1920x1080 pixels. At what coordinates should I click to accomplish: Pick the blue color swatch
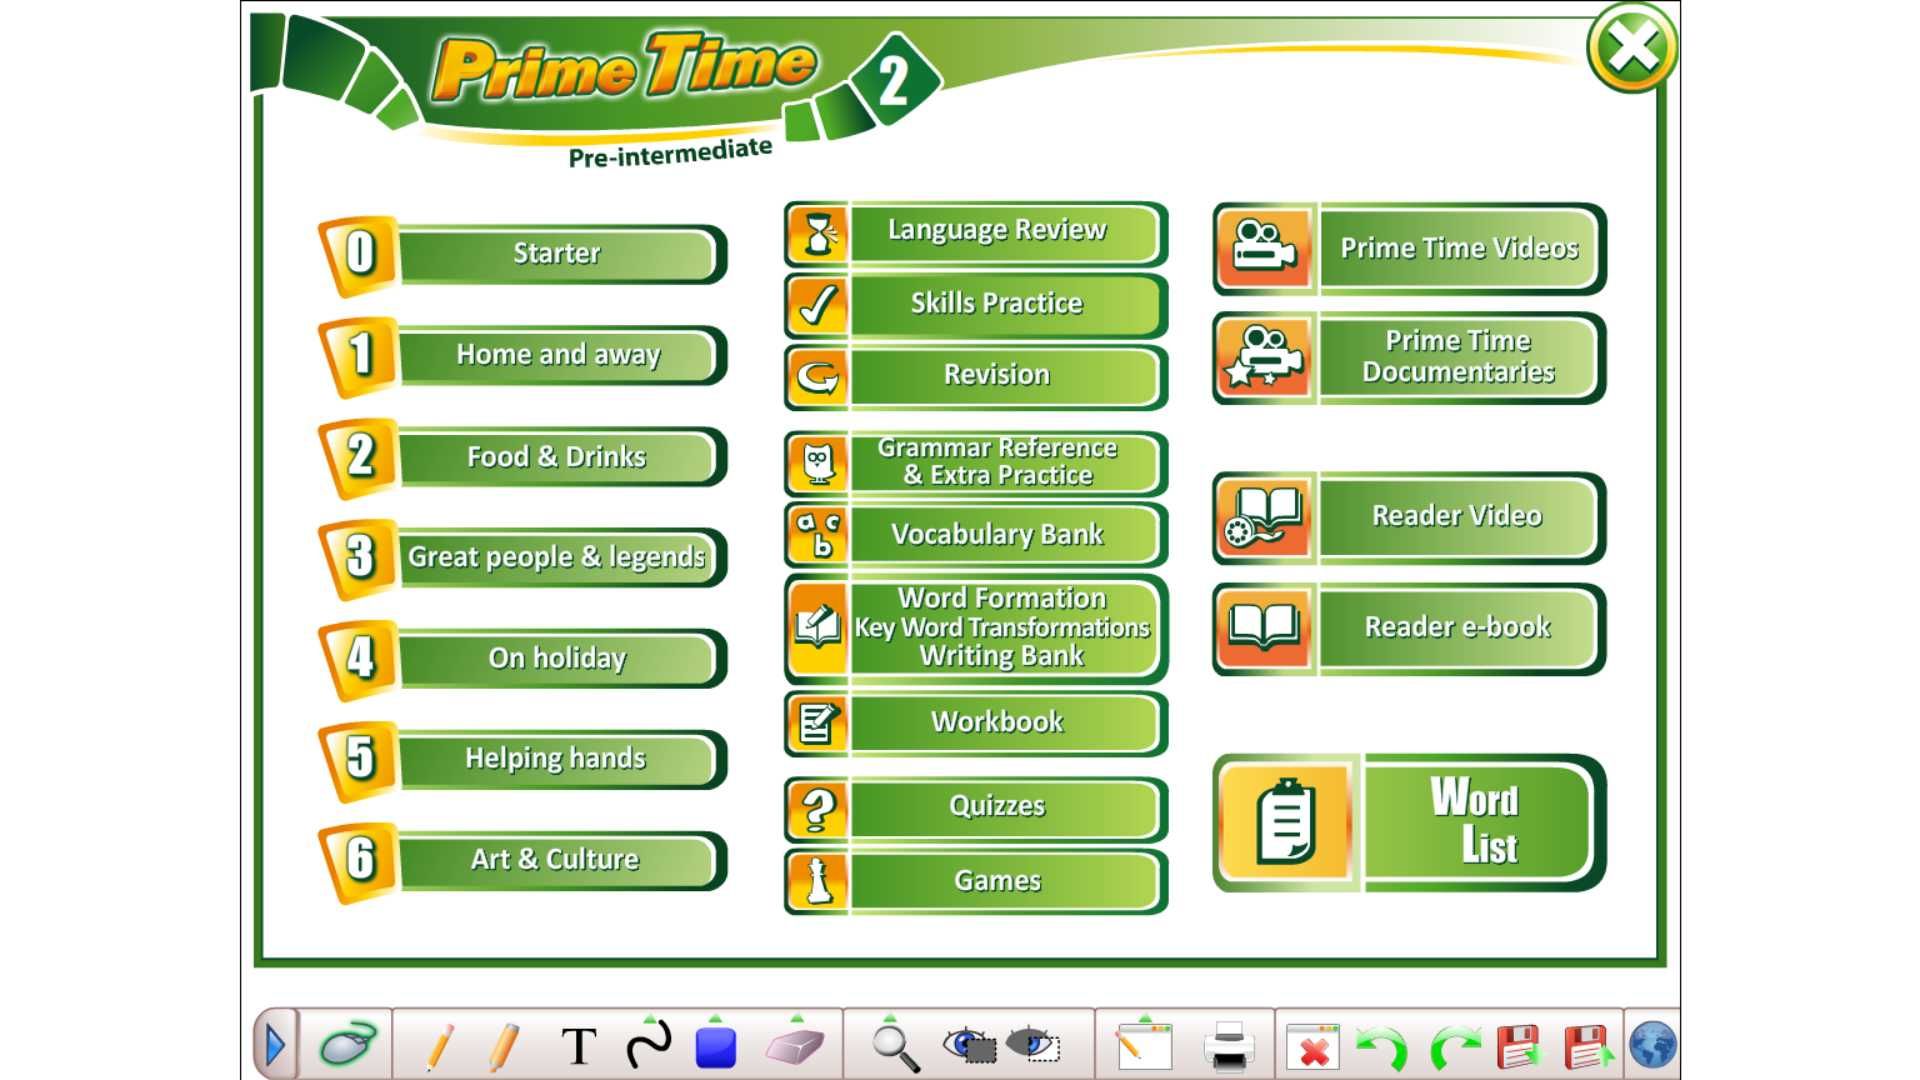pyautogui.click(x=715, y=1046)
